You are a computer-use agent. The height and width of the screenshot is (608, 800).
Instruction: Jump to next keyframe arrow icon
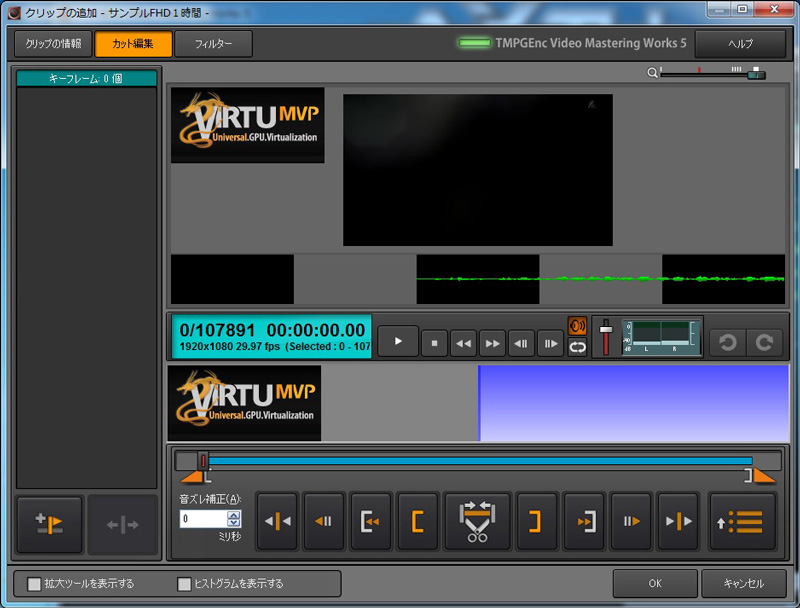pos(678,521)
